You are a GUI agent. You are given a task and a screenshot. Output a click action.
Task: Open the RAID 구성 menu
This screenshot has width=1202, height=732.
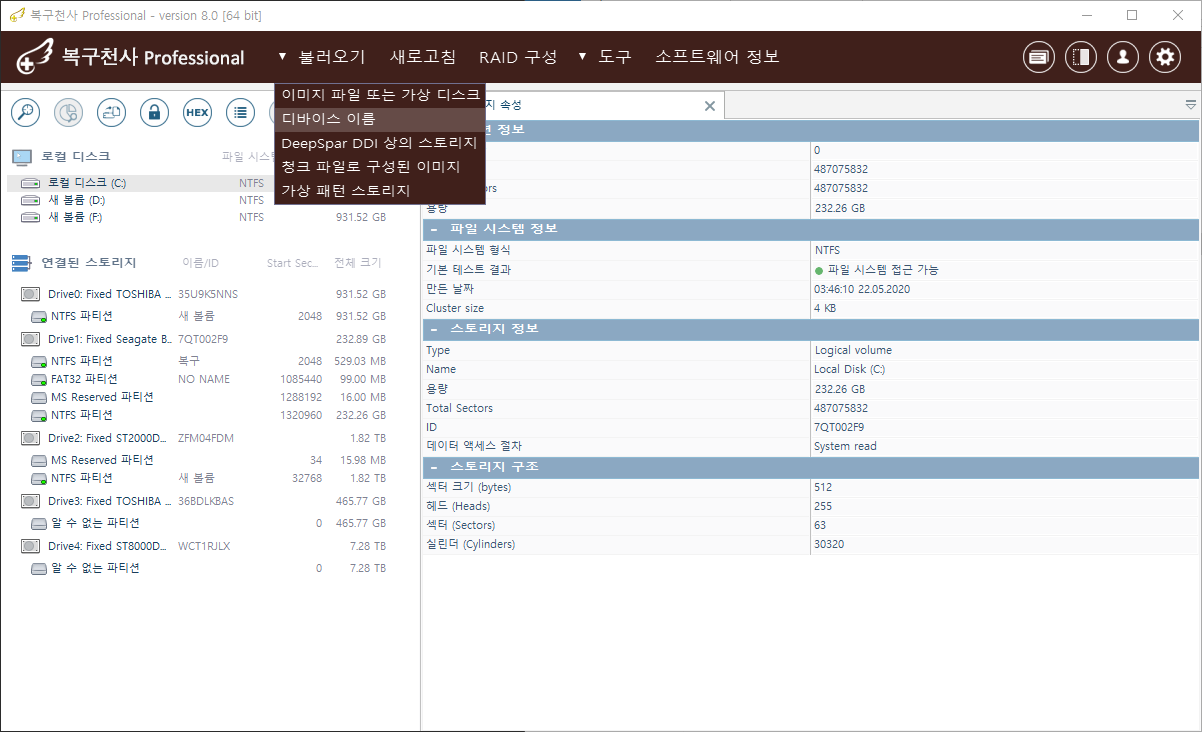coord(517,57)
